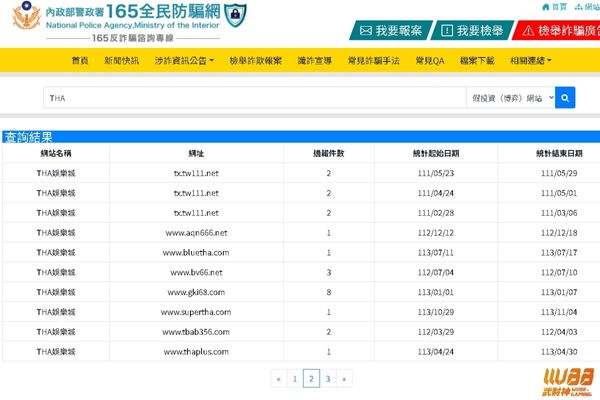Open 檔案下載 in the navigation bar
Image resolution: width=600 pixels, height=400 pixels.
pyautogui.click(x=477, y=60)
